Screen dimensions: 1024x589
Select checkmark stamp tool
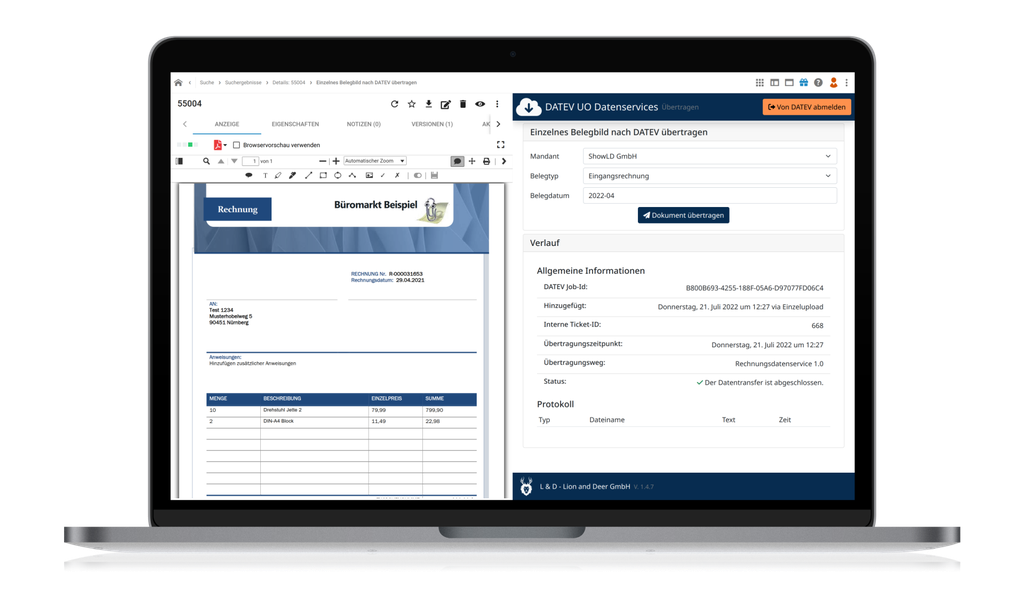tap(383, 176)
